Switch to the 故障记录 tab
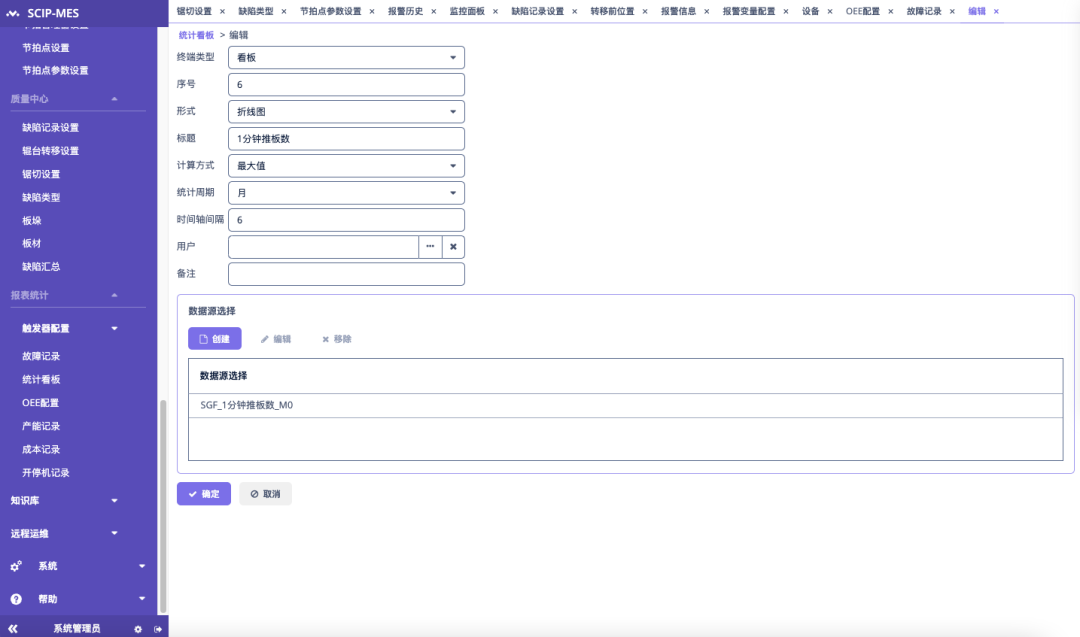The width and height of the screenshot is (1080, 637). (924, 12)
